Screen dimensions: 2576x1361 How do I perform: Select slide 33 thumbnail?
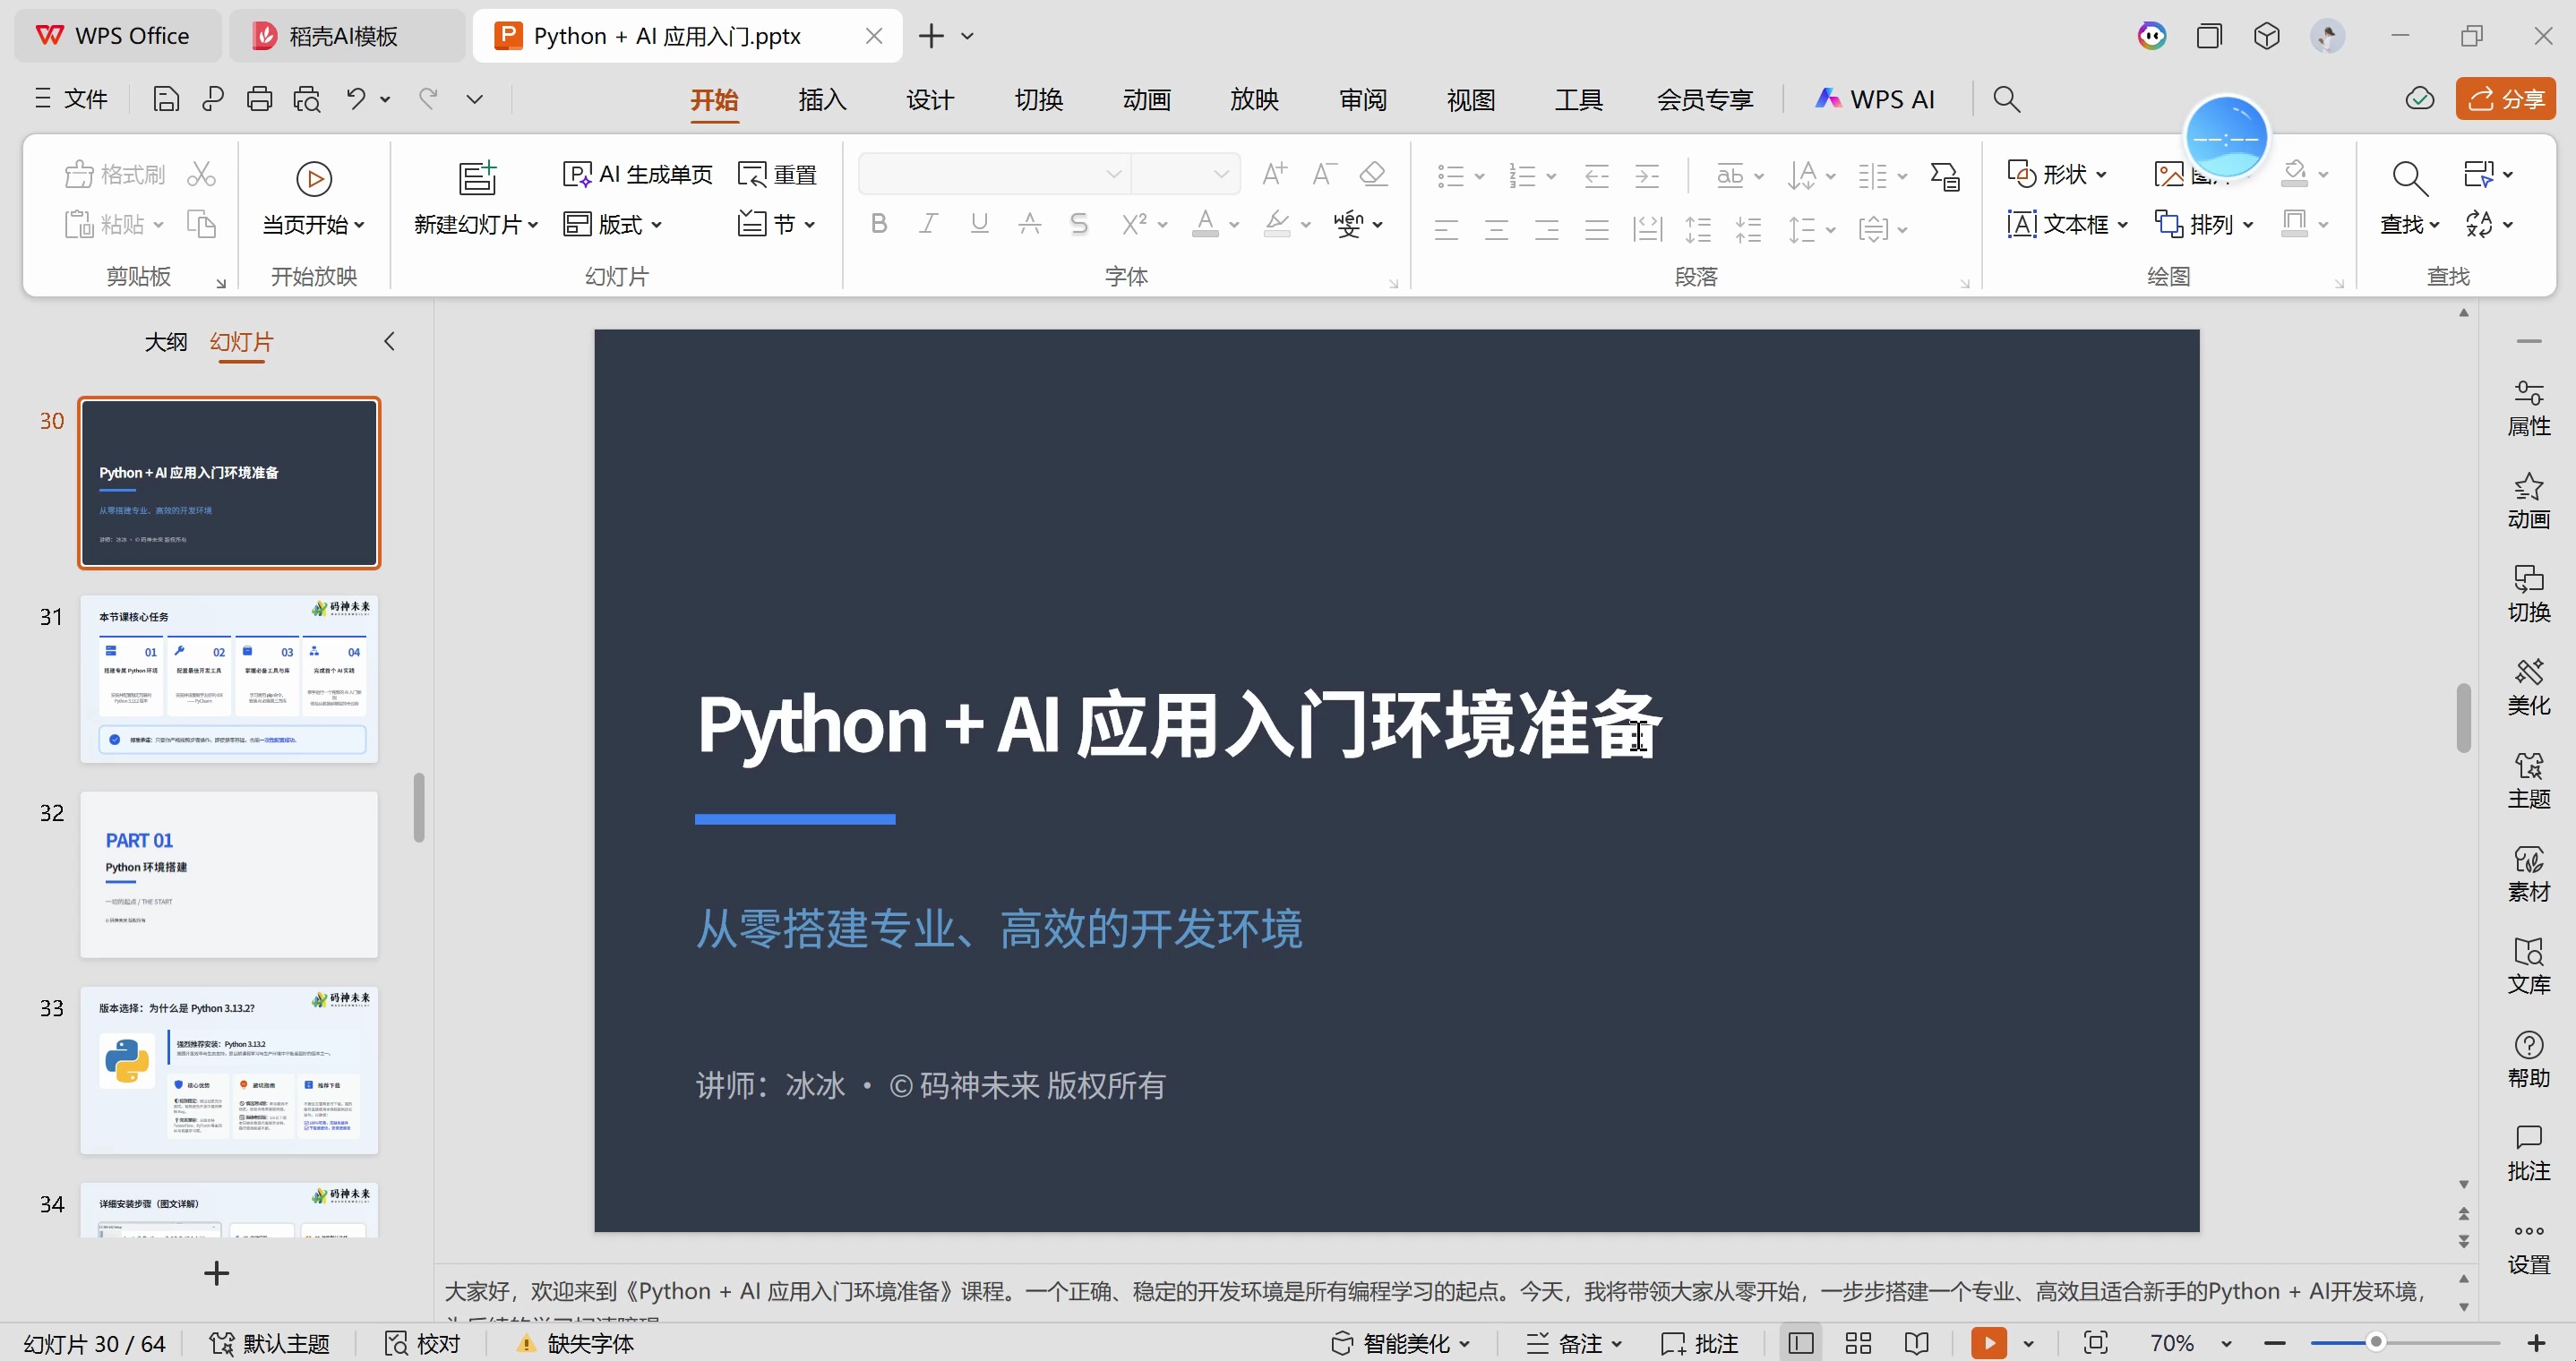click(229, 1070)
